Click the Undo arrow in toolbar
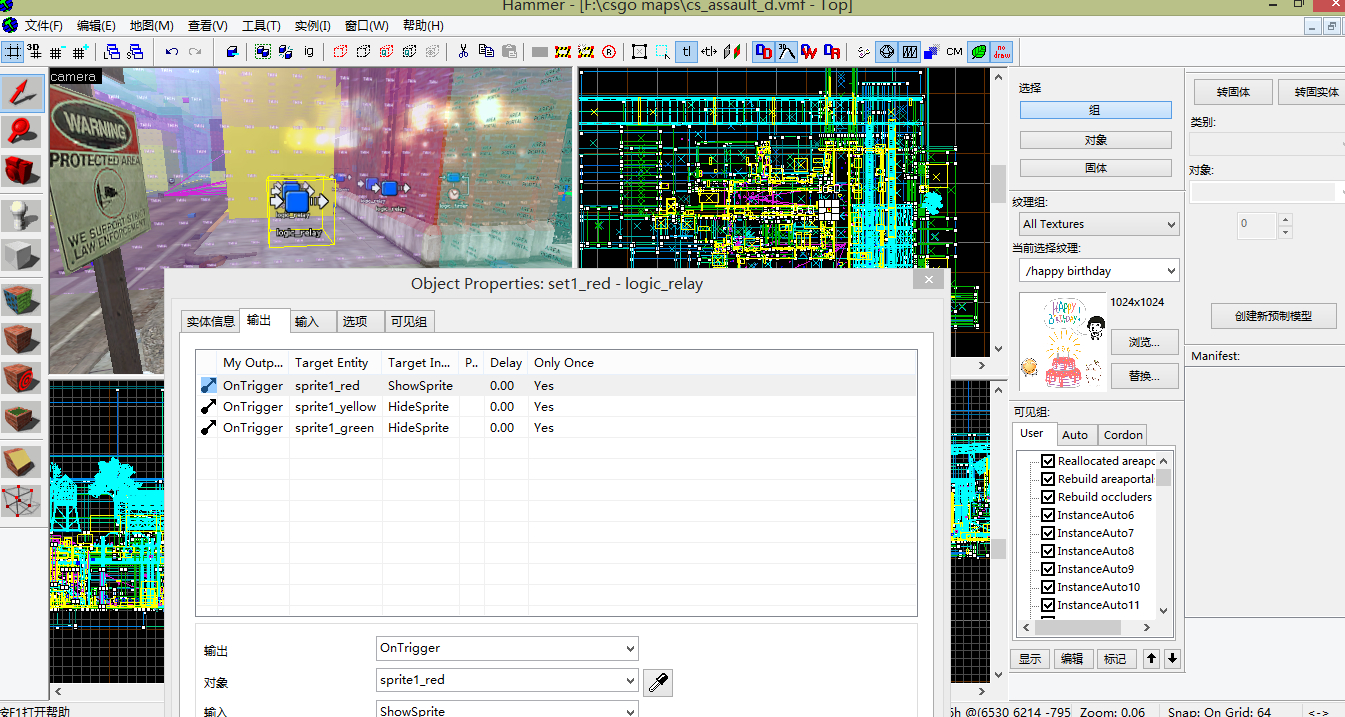The height and width of the screenshot is (717, 1345). tap(172, 51)
